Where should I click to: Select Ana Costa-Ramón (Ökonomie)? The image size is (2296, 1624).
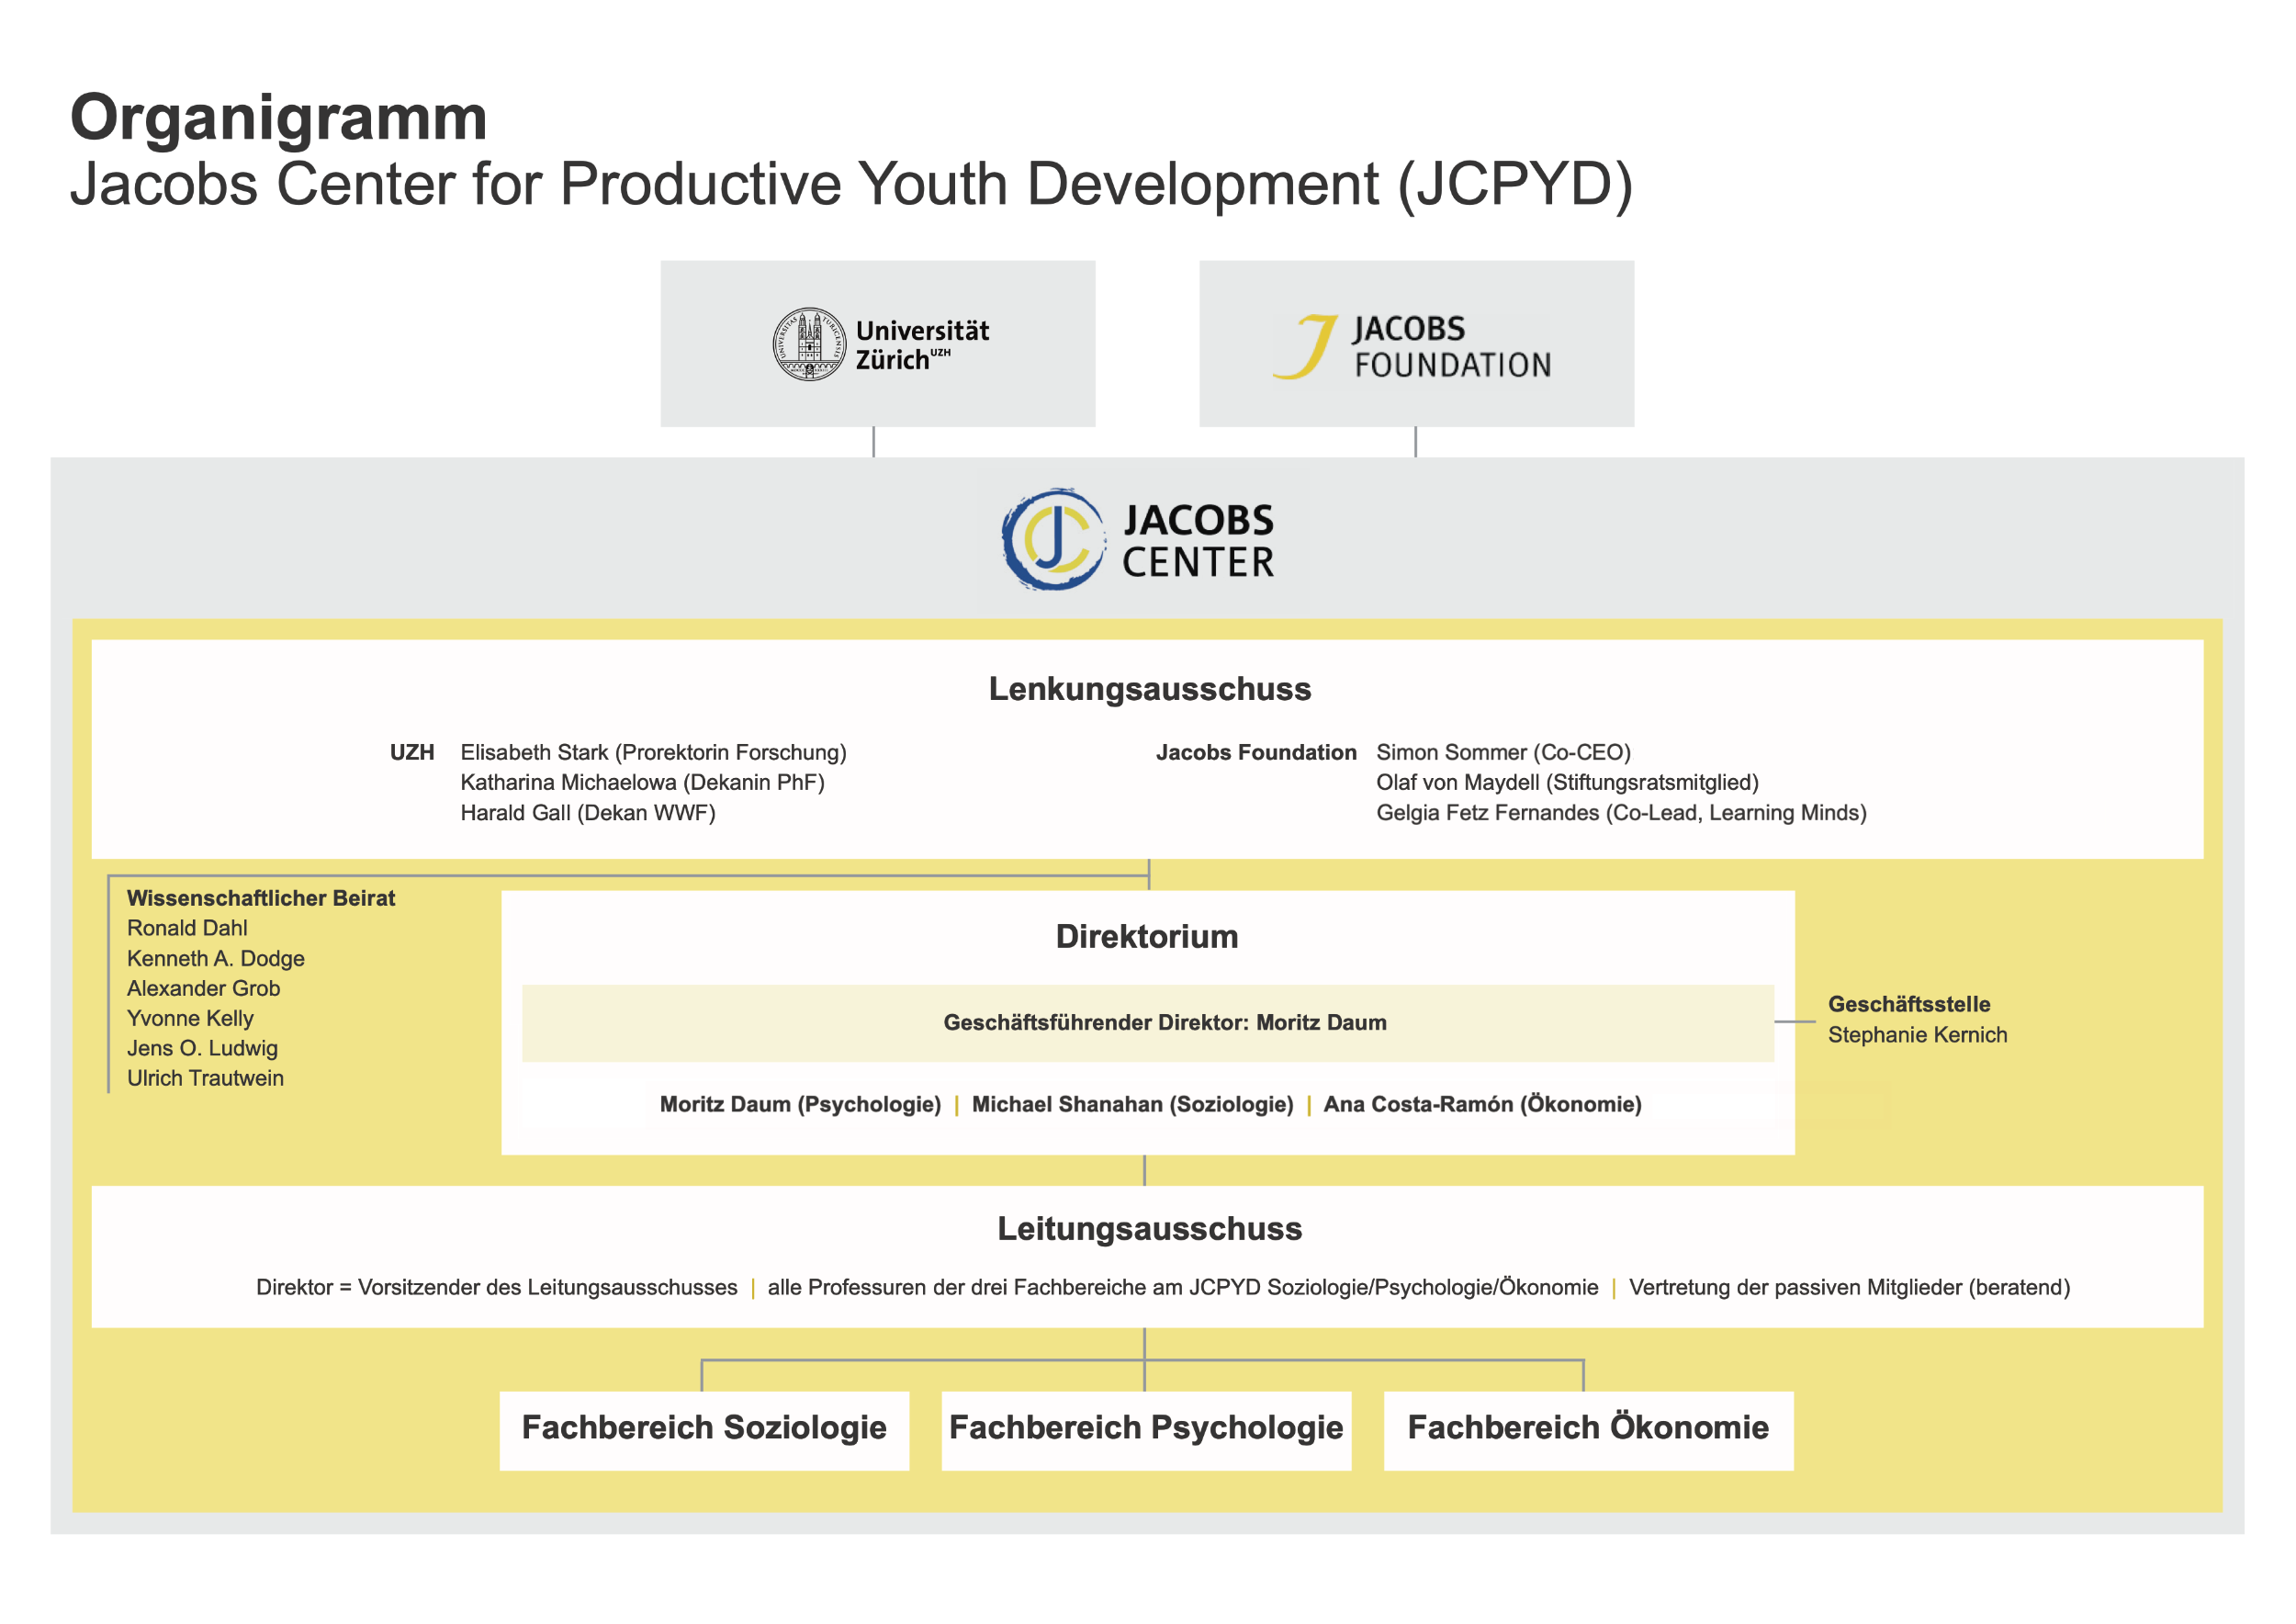tap(1482, 1104)
